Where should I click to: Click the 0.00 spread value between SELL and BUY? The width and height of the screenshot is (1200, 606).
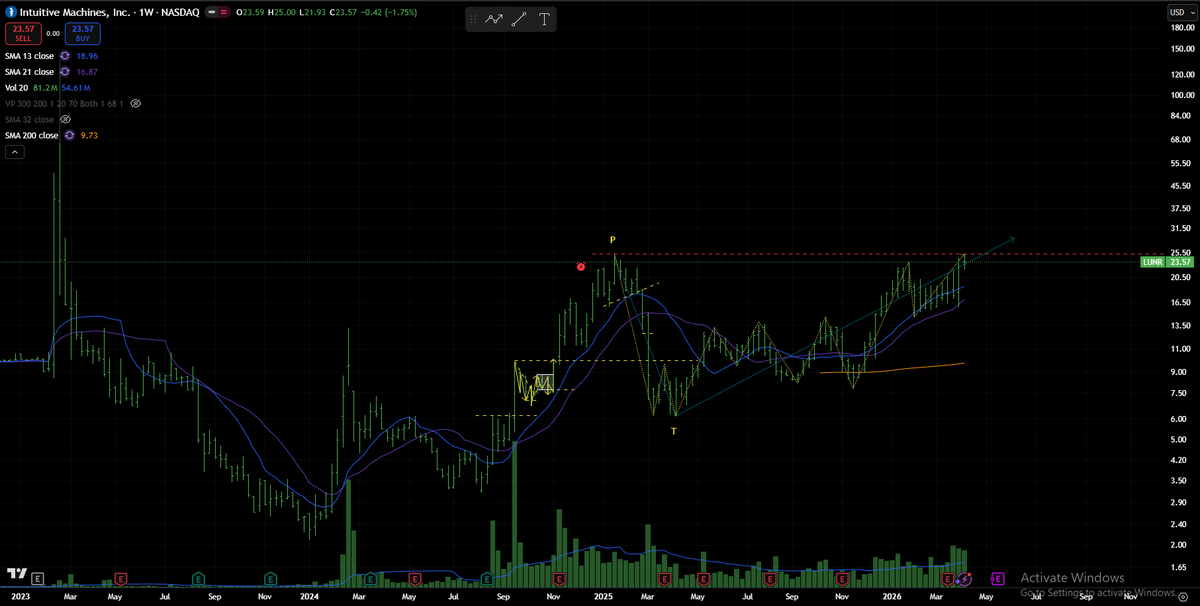coord(53,34)
